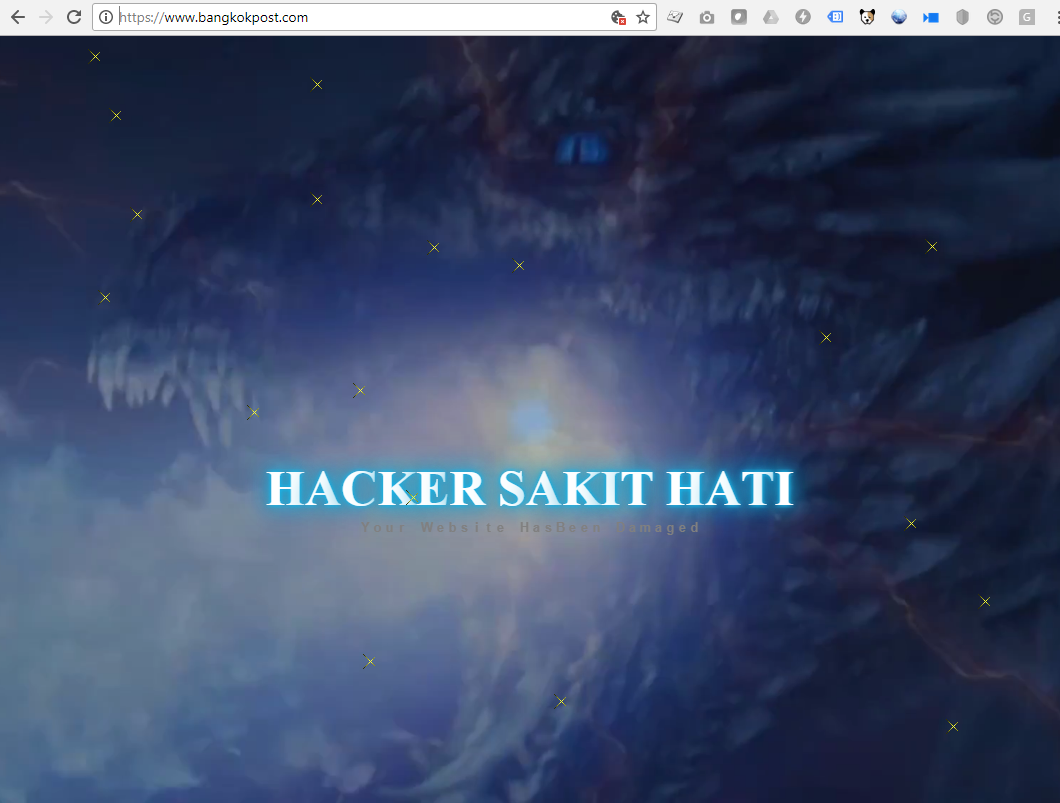The height and width of the screenshot is (803, 1060).
Task: Open the blue globe extension
Action: (898, 17)
